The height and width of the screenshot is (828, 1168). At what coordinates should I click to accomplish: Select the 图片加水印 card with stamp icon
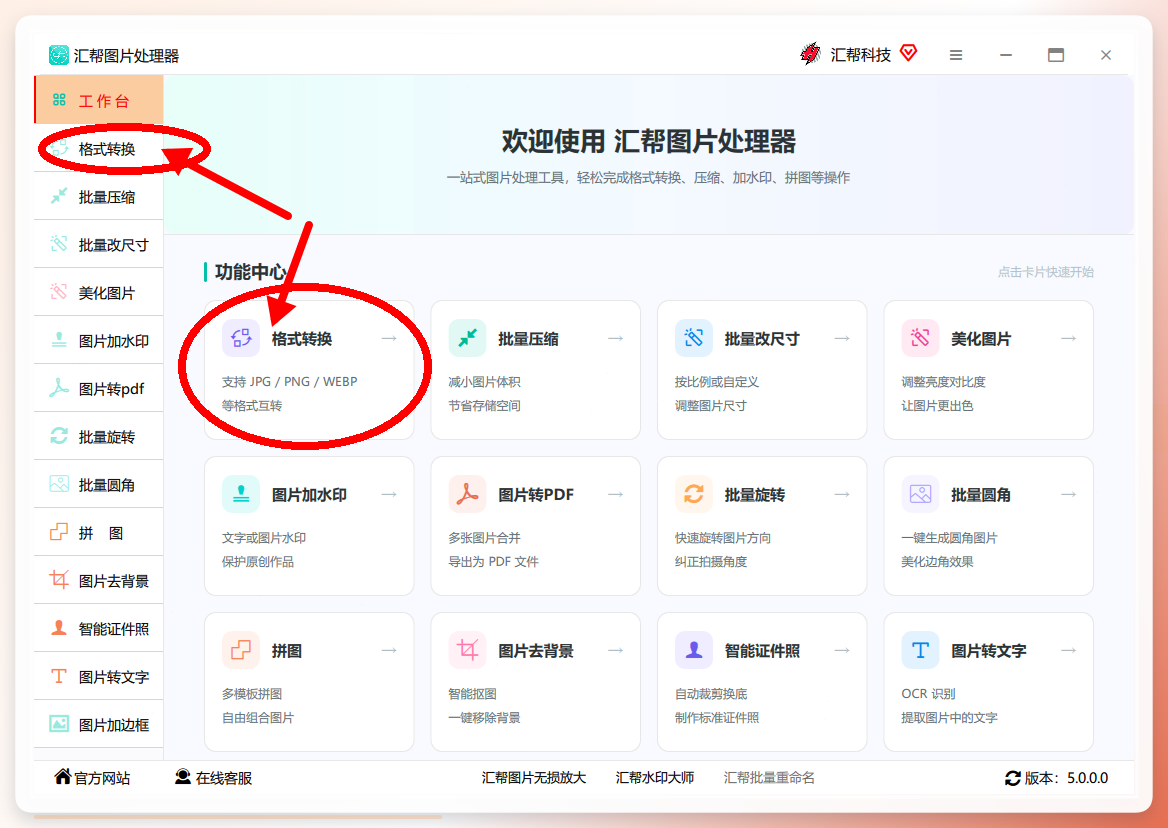(x=309, y=526)
